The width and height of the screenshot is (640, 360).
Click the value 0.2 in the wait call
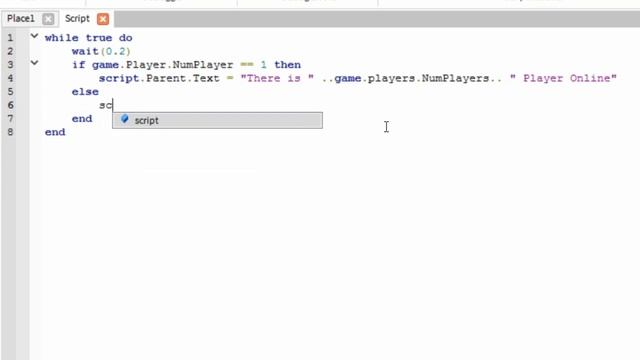pos(116,51)
